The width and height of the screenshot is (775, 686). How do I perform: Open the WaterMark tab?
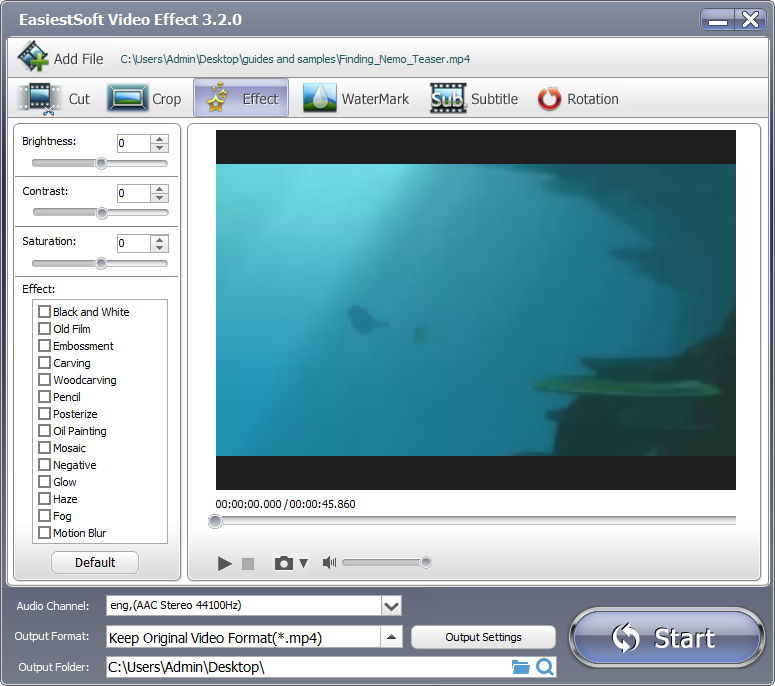point(355,98)
